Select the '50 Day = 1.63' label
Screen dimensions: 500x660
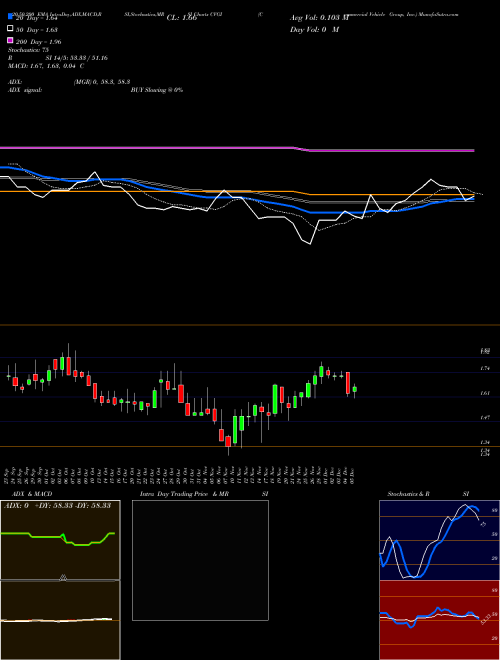pyautogui.click(x=37, y=29)
